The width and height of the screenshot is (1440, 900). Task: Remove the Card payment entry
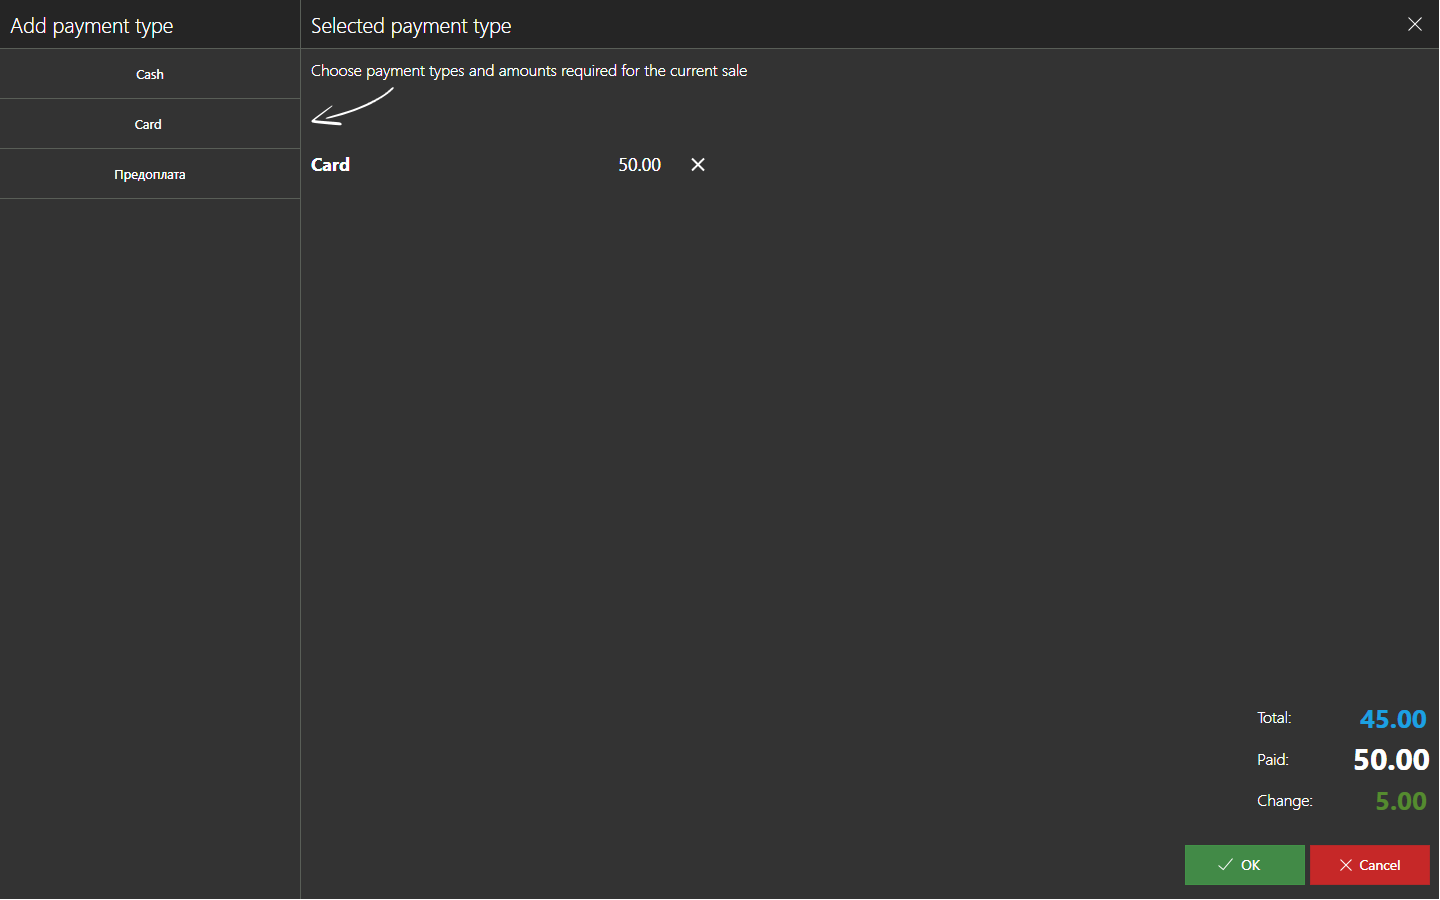point(698,165)
